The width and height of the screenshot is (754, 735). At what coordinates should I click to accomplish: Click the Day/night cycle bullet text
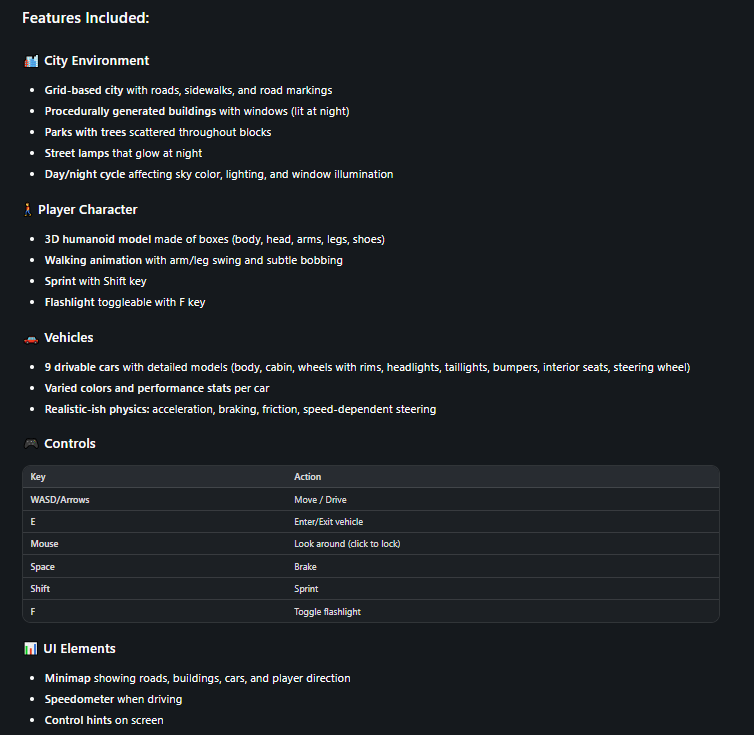tap(219, 174)
